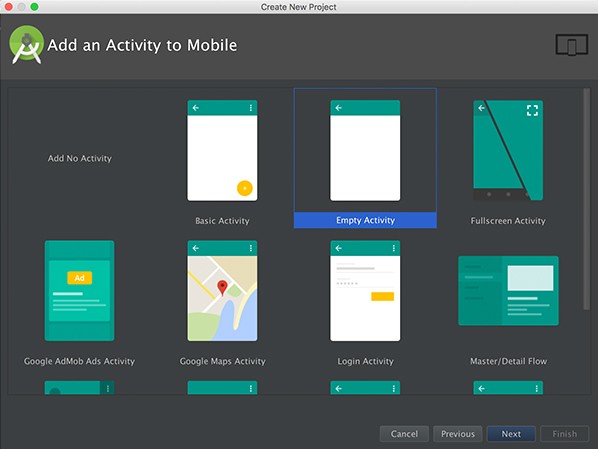This screenshot has width=598, height=449.
Task: Click the yellow sign-in button in Login Activity preview
Action: [383, 296]
